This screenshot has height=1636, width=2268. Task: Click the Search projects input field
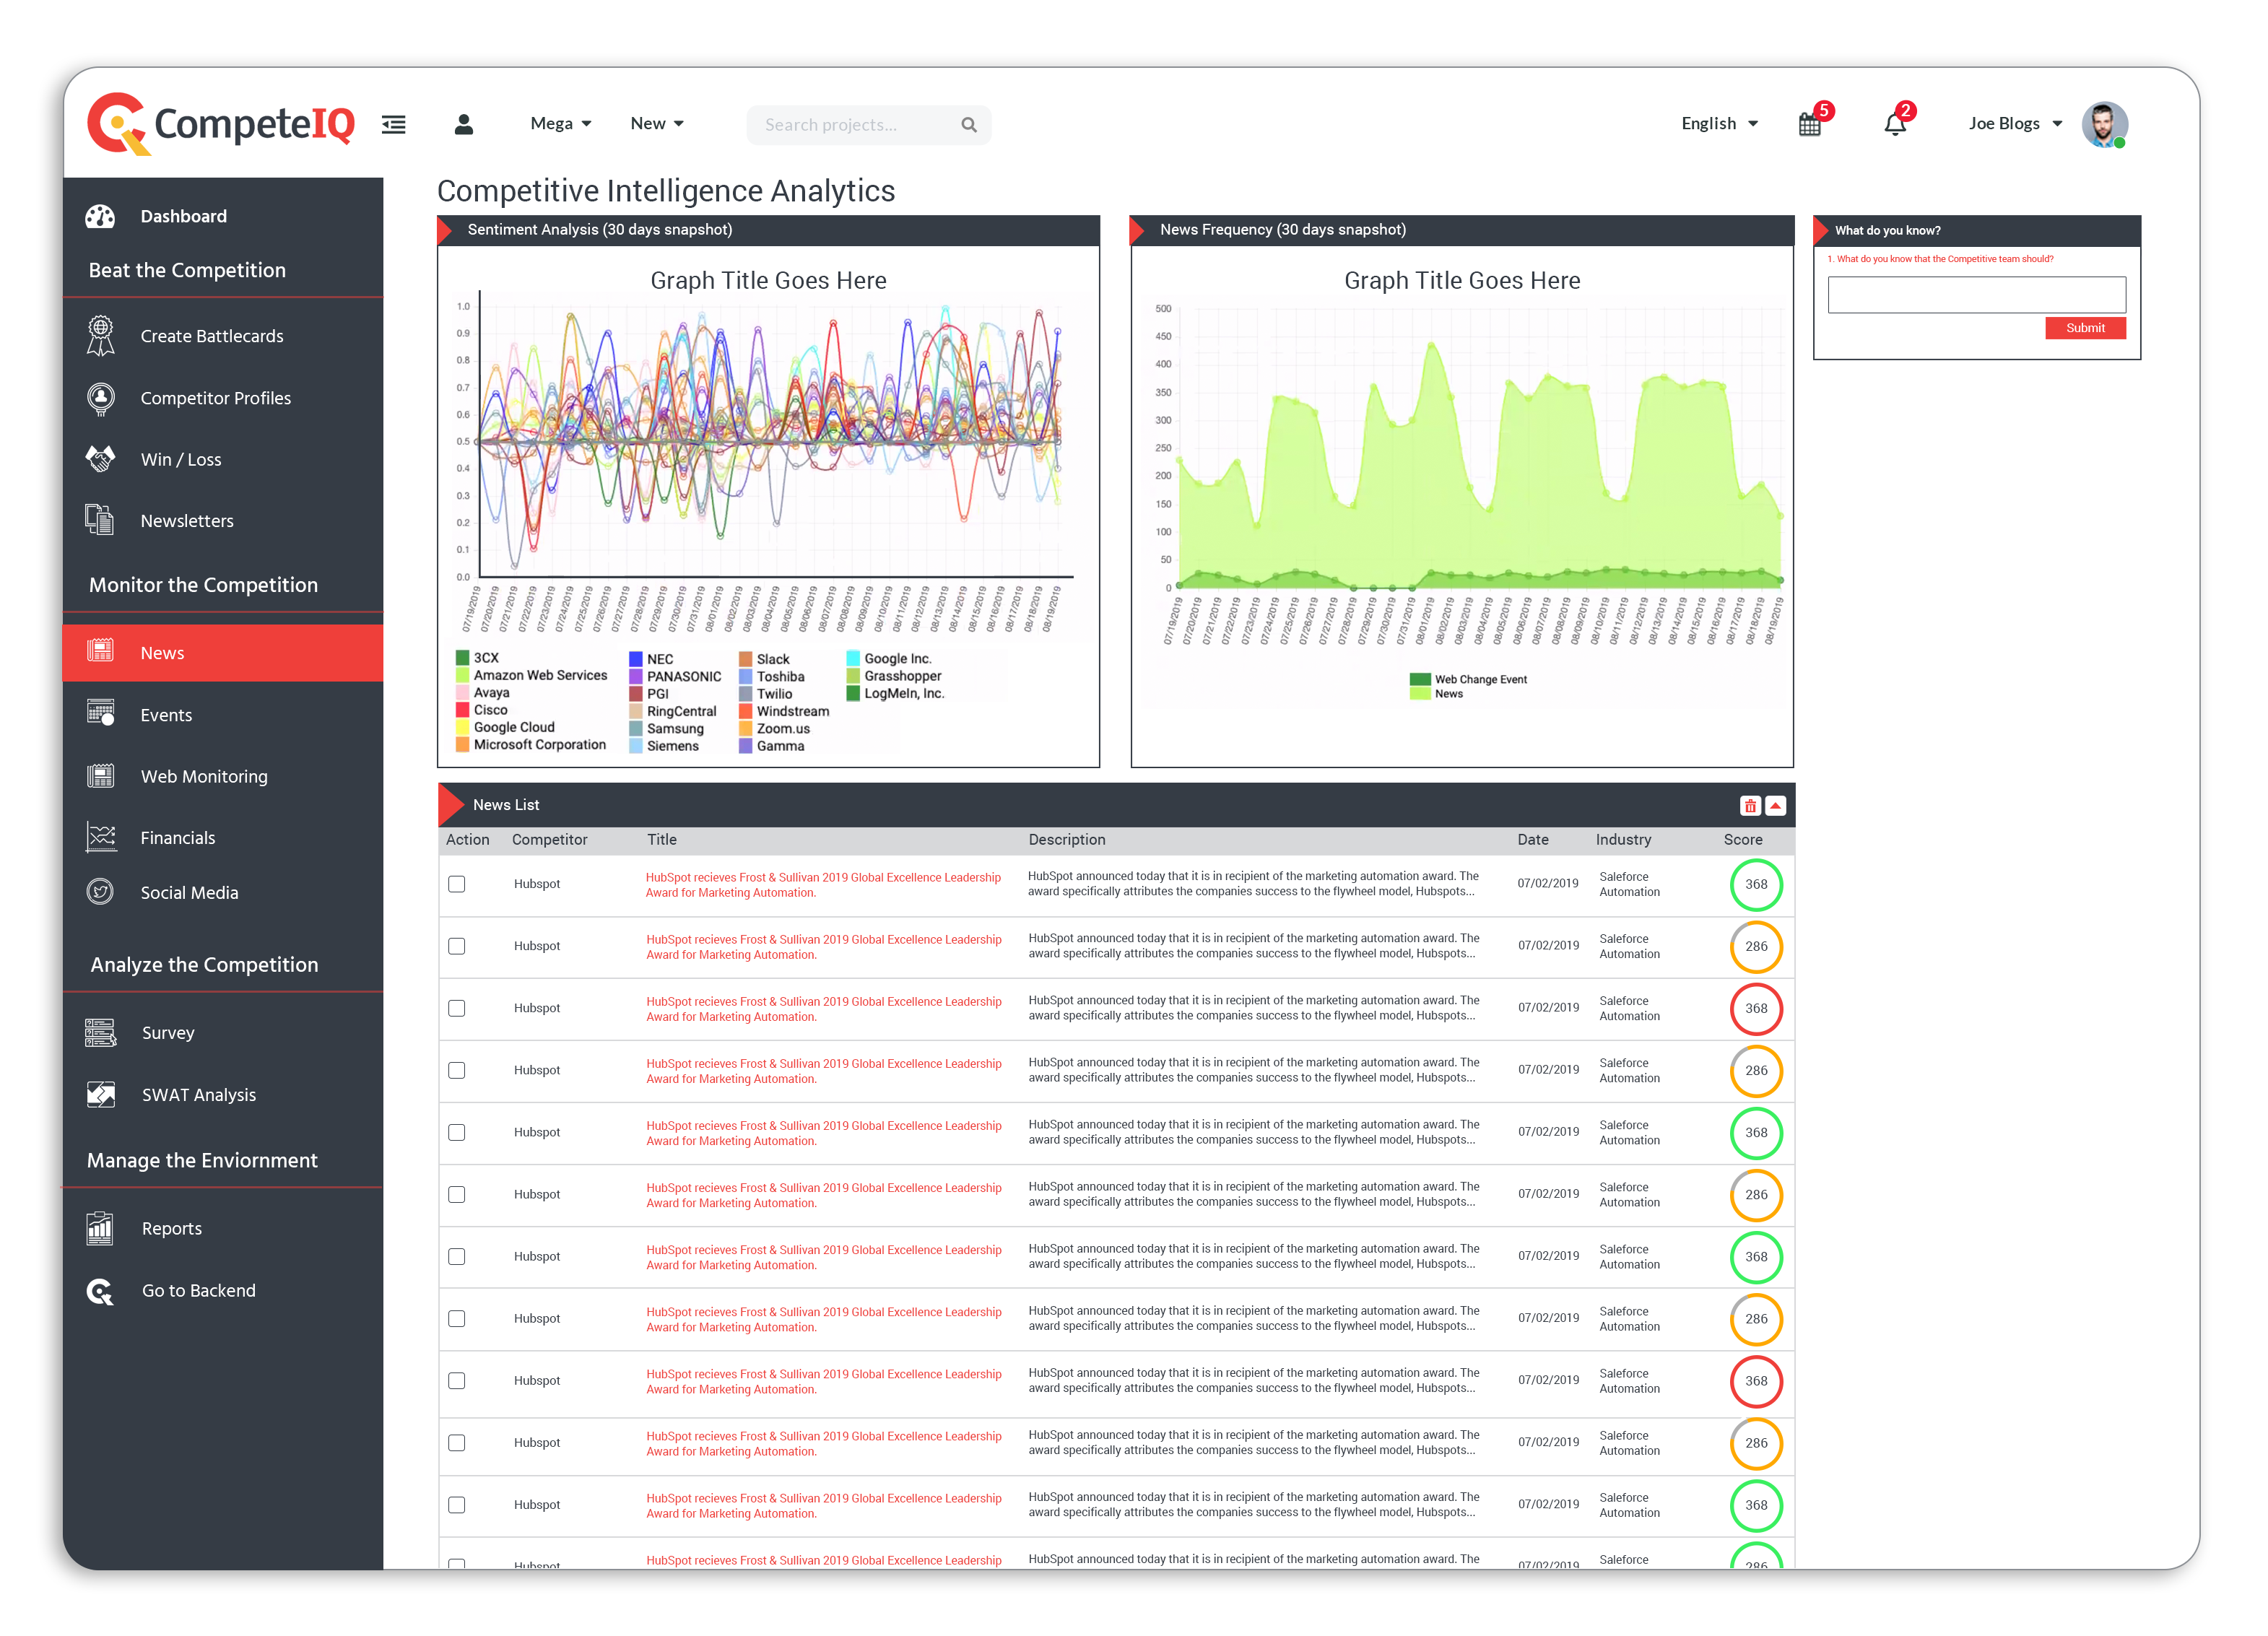click(868, 125)
